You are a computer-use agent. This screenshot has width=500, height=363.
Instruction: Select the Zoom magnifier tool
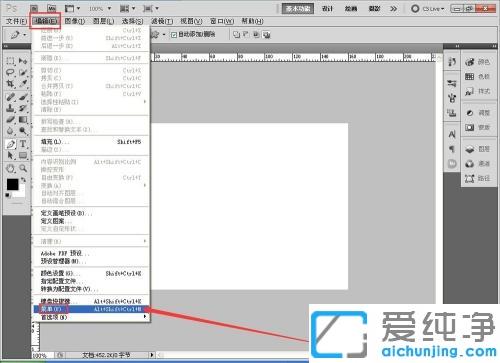tap(23, 168)
